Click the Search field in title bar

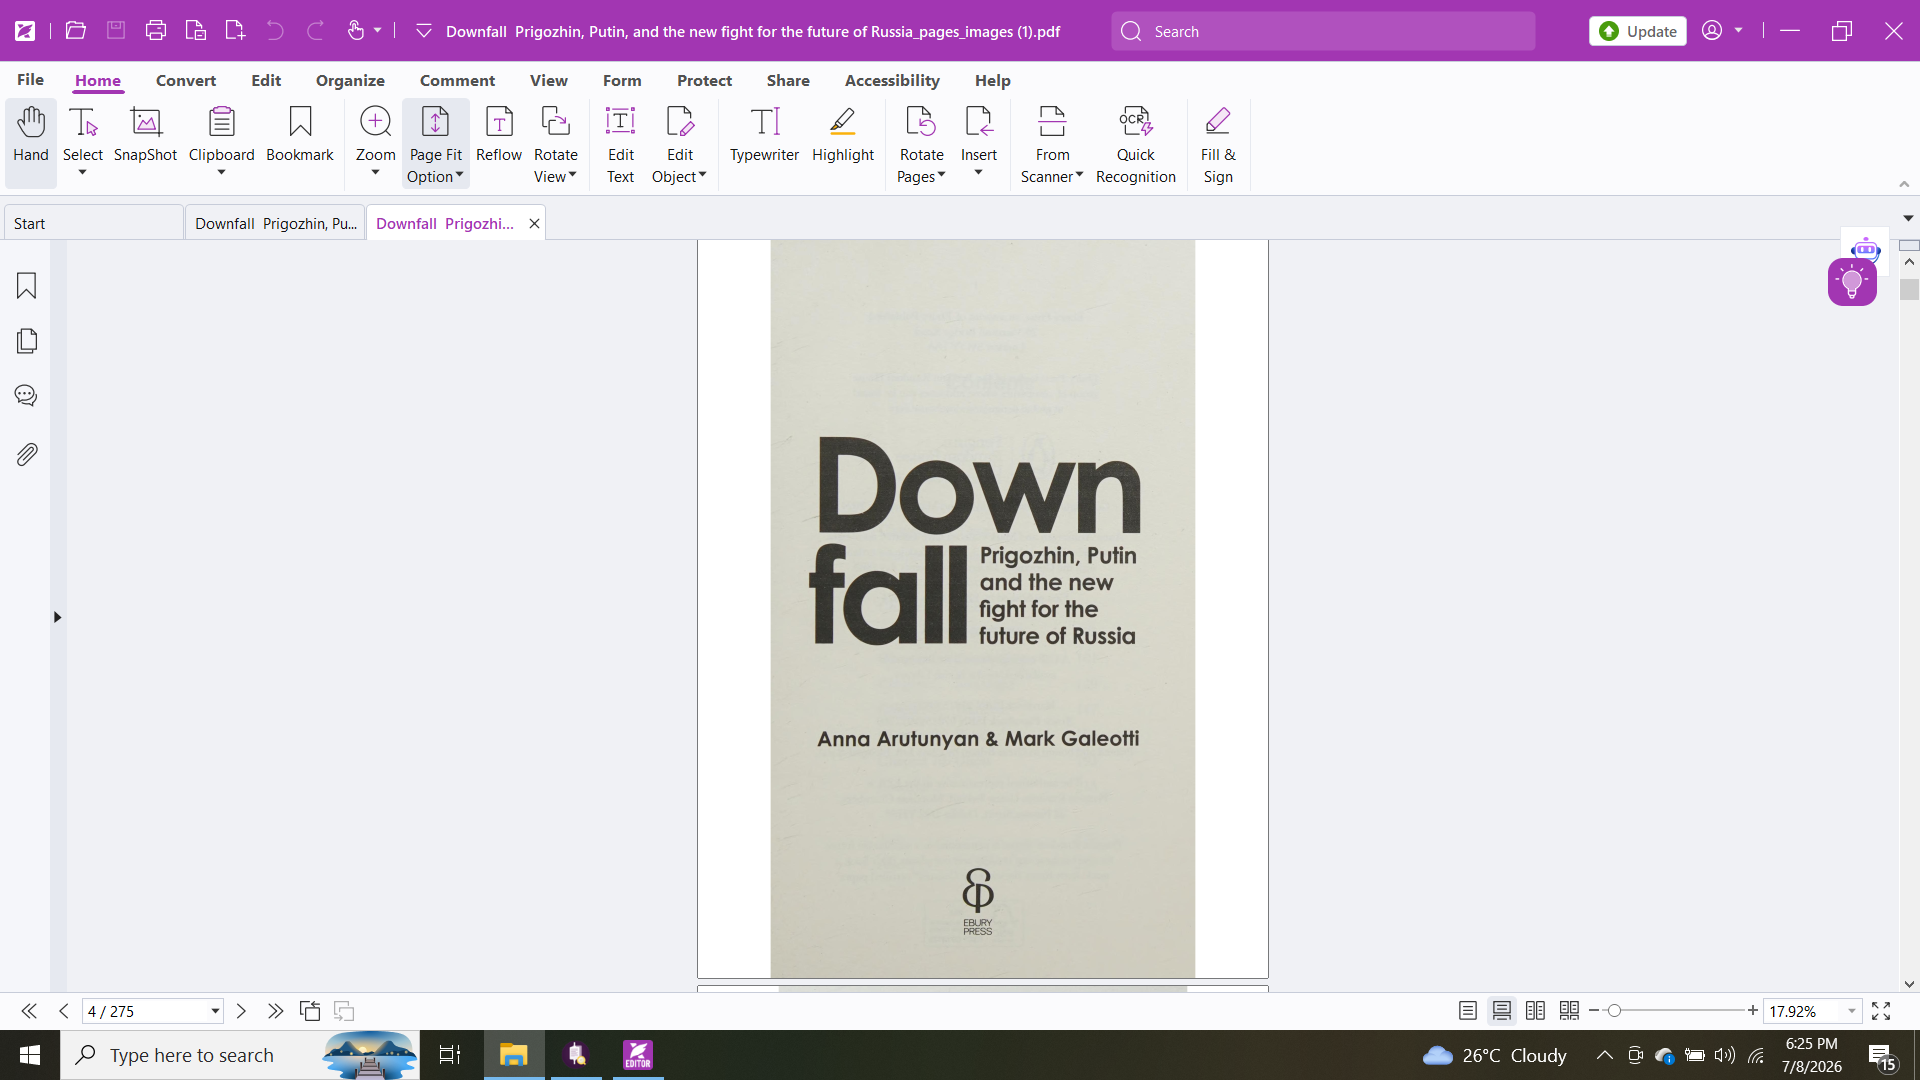(1323, 31)
